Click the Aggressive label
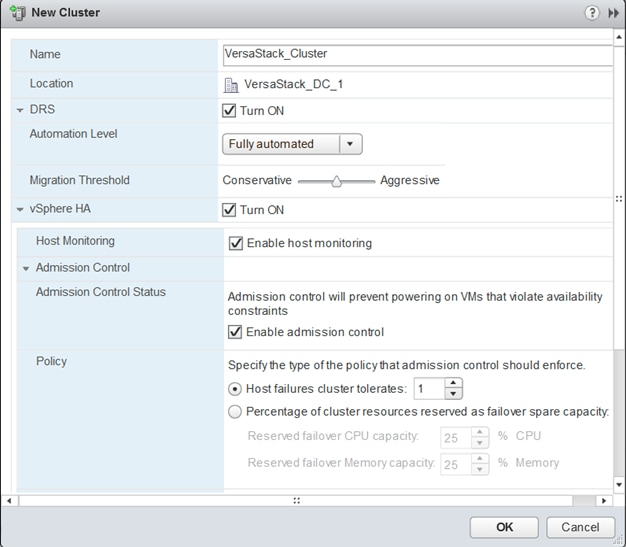626x547 pixels. pos(410,180)
